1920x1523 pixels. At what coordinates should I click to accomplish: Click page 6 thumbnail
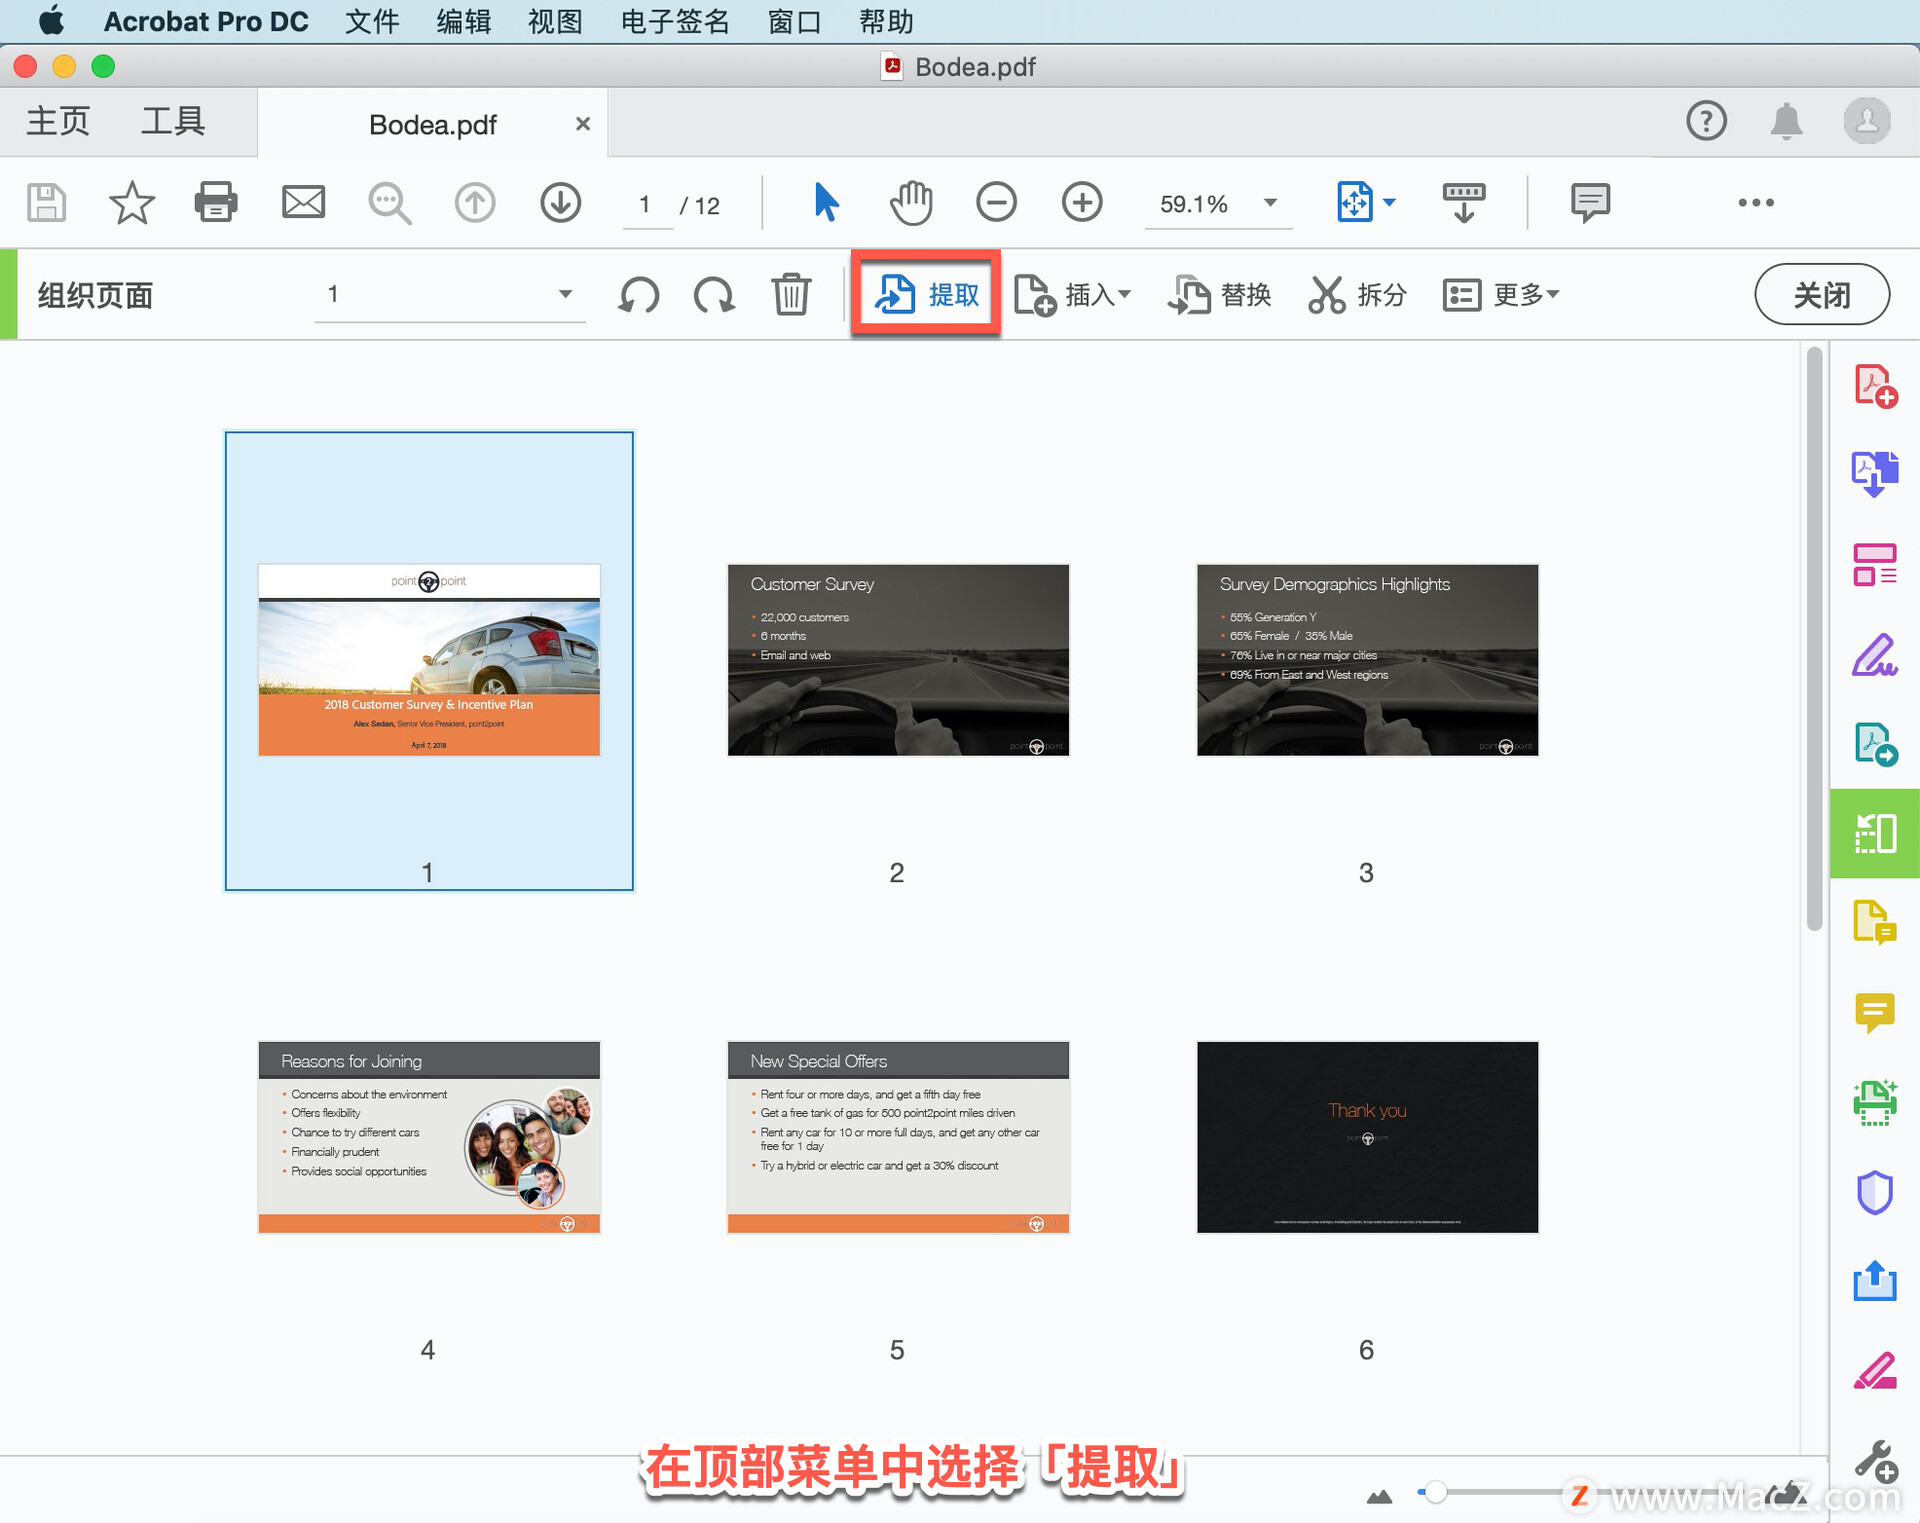(x=1367, y=1135)
